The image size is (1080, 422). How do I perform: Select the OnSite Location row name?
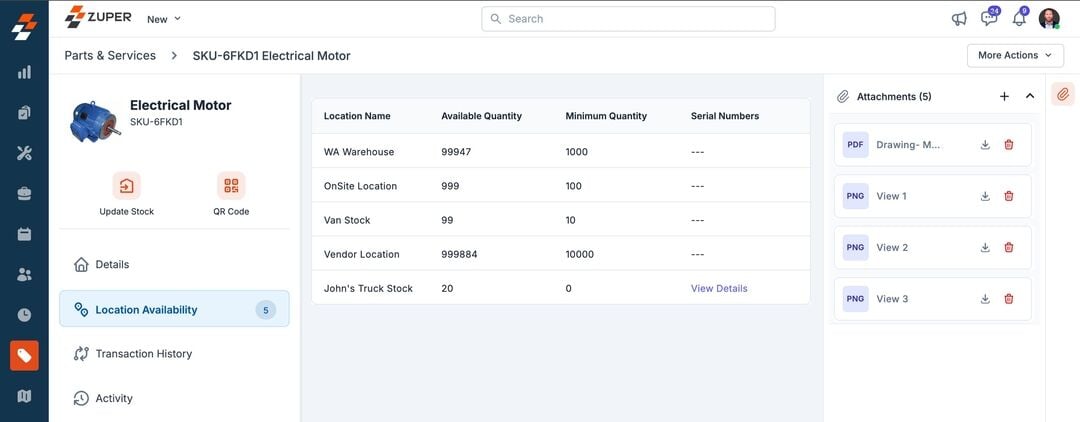[x=360, y=186]
